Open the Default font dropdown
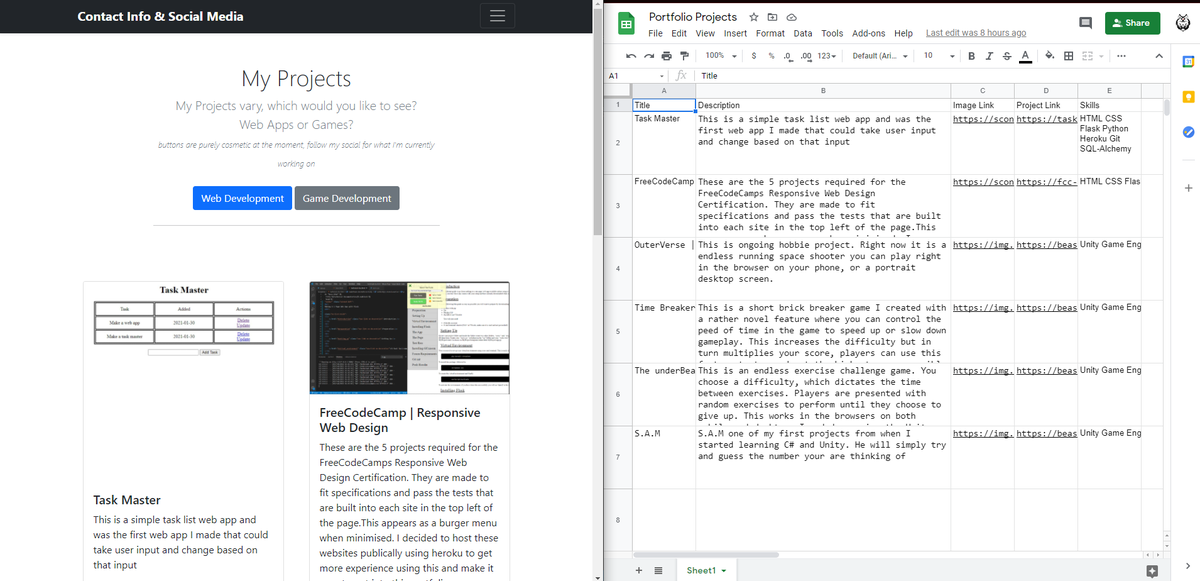Viewport: 1200px width, 581px height. click(x=880, y=55)
